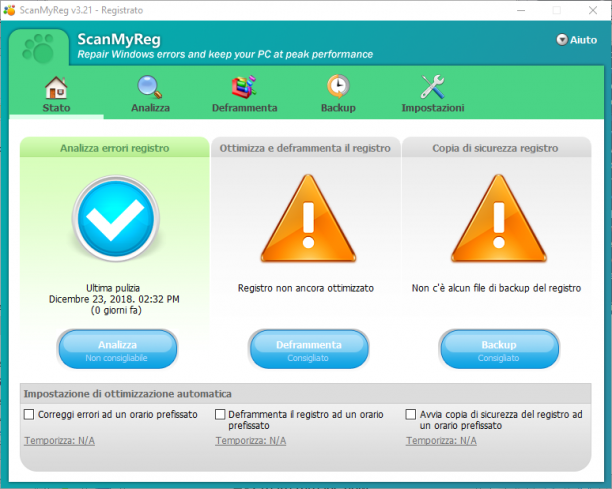Open Temporizza link under Avvia copia di sicurezza
612x489 pixels.
point(441,441)
